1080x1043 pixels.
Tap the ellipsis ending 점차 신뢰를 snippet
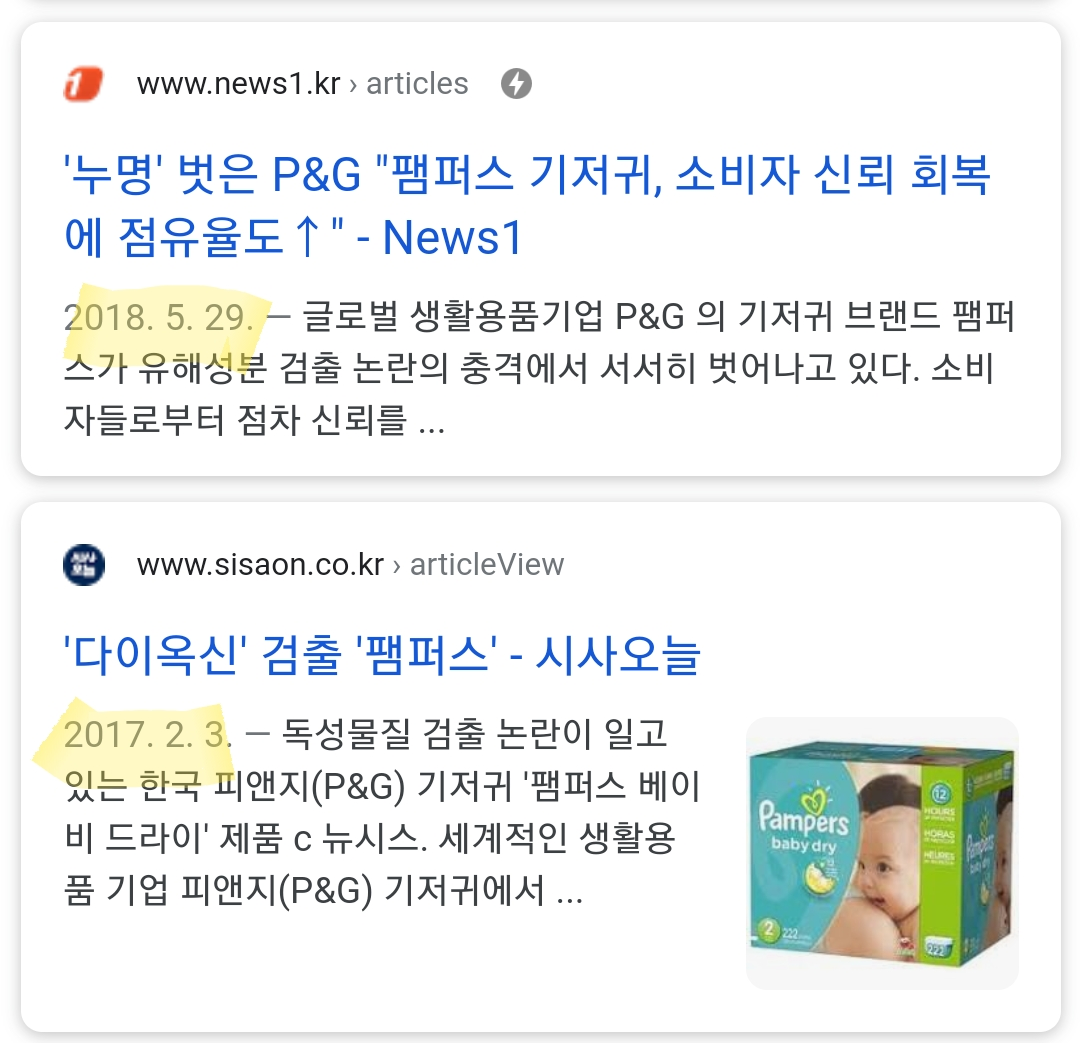pos(432,422)
